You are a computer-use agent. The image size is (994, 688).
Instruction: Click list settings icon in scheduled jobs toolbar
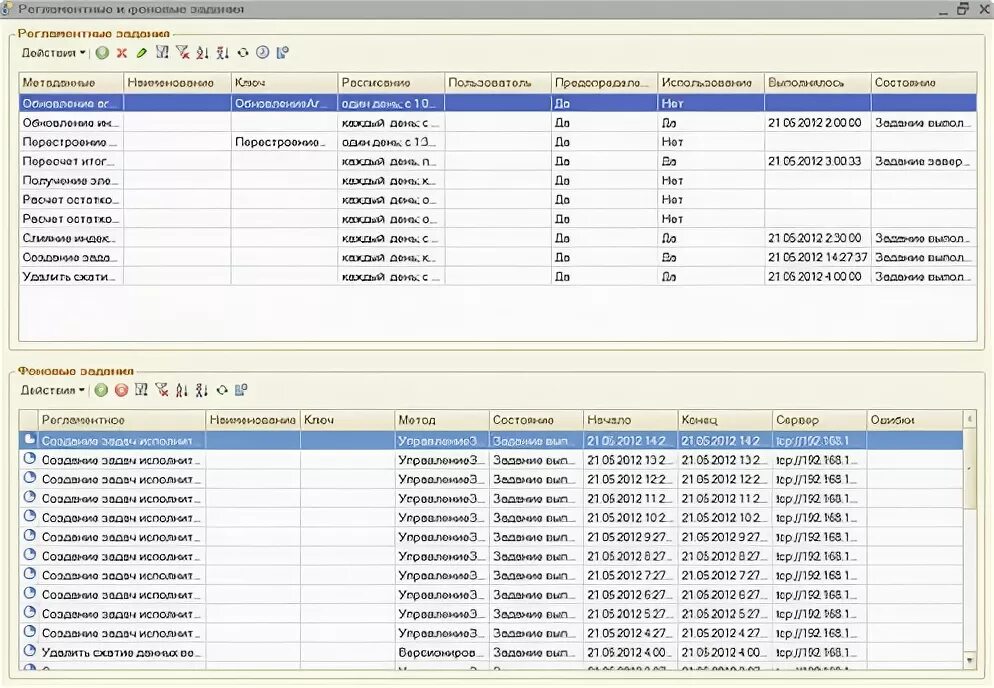click(283, 53)
